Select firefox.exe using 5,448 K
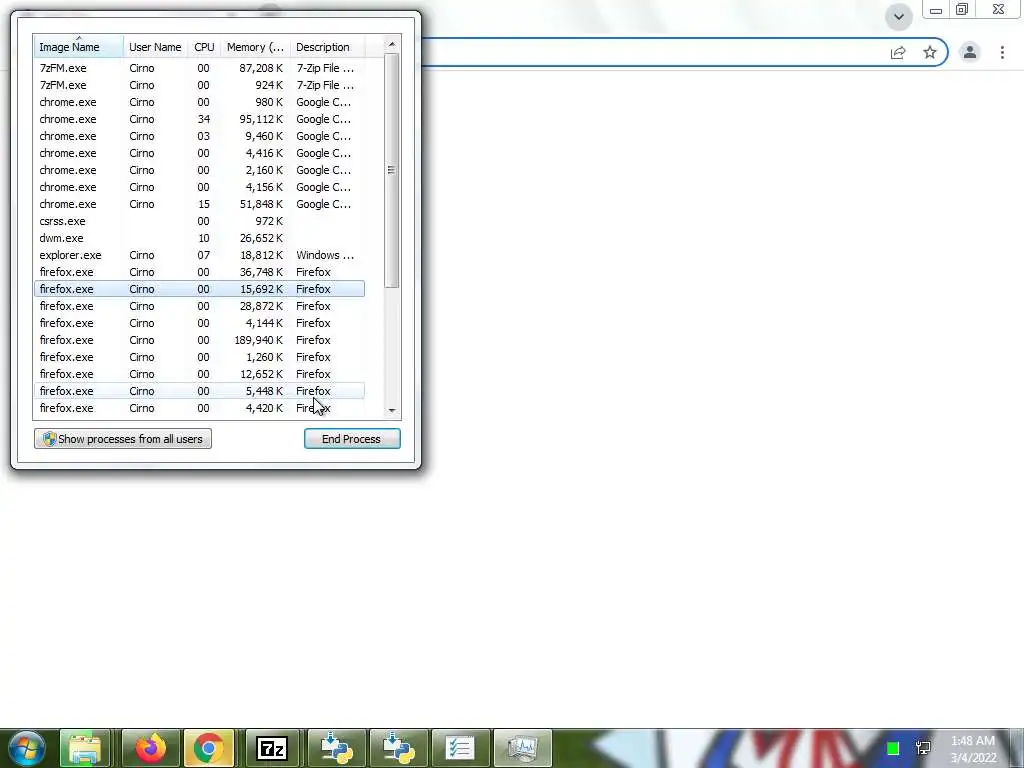The image size is (1024, 768). (199, 391)
